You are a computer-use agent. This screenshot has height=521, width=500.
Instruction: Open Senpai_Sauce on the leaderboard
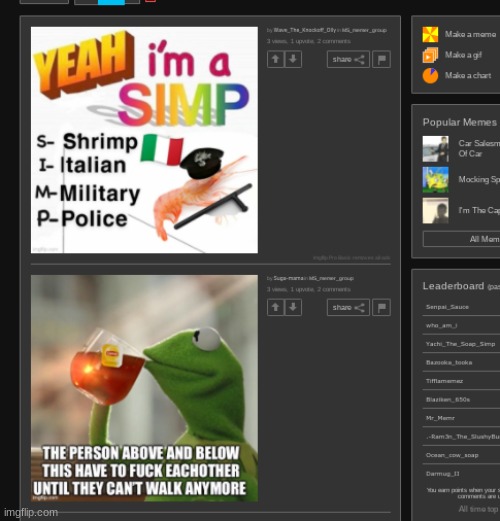[447, 307]
